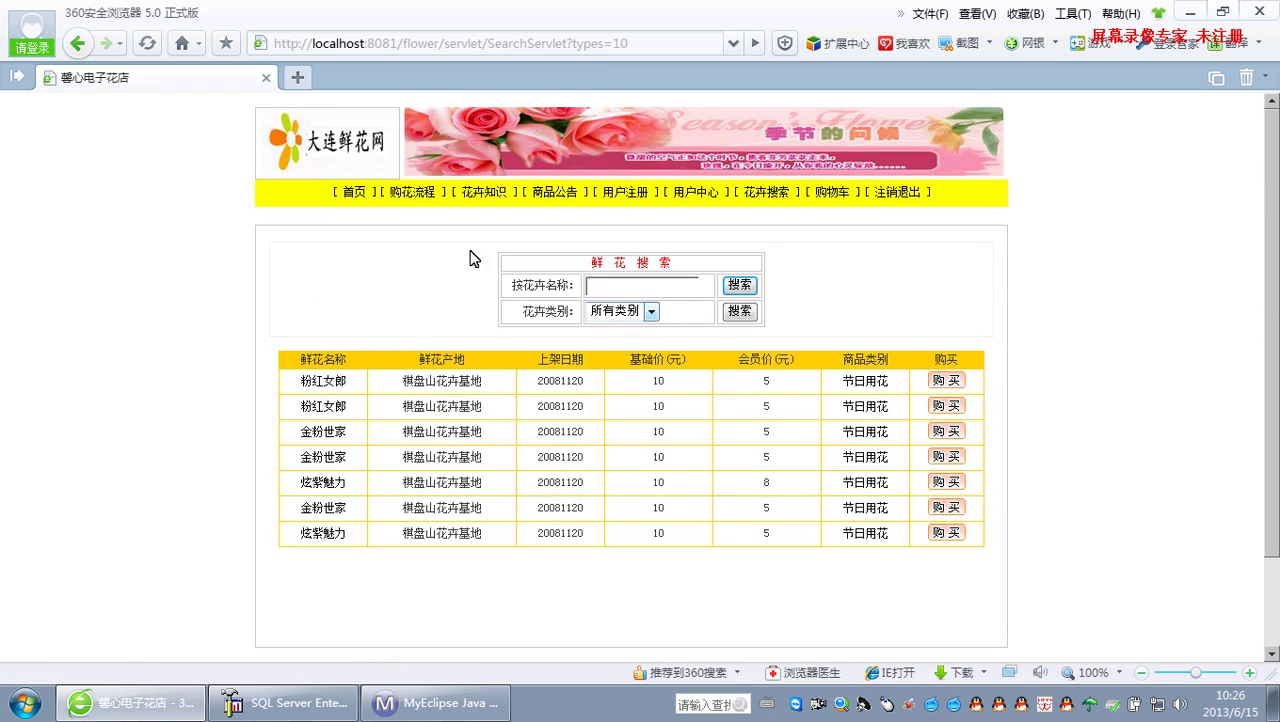1280x722 pixels.
Task: Expand the forward history dropdown arrow
Action: (x=120, y=44)
